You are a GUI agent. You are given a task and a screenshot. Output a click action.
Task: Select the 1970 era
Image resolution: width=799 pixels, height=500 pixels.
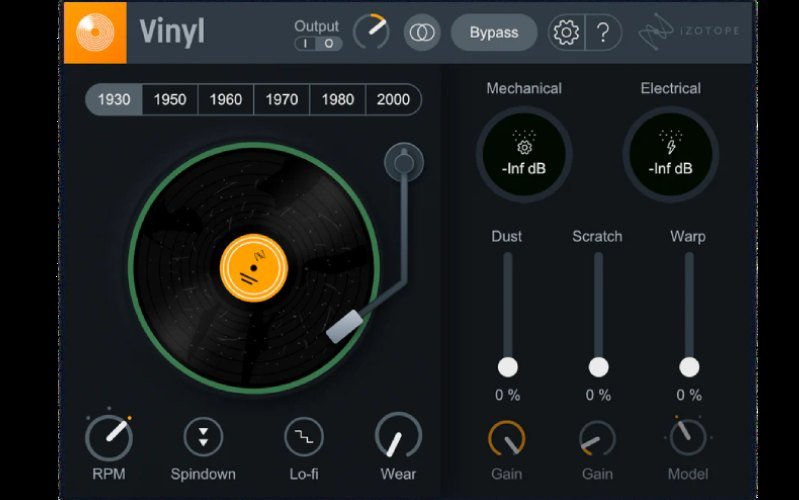coord(282,99)
